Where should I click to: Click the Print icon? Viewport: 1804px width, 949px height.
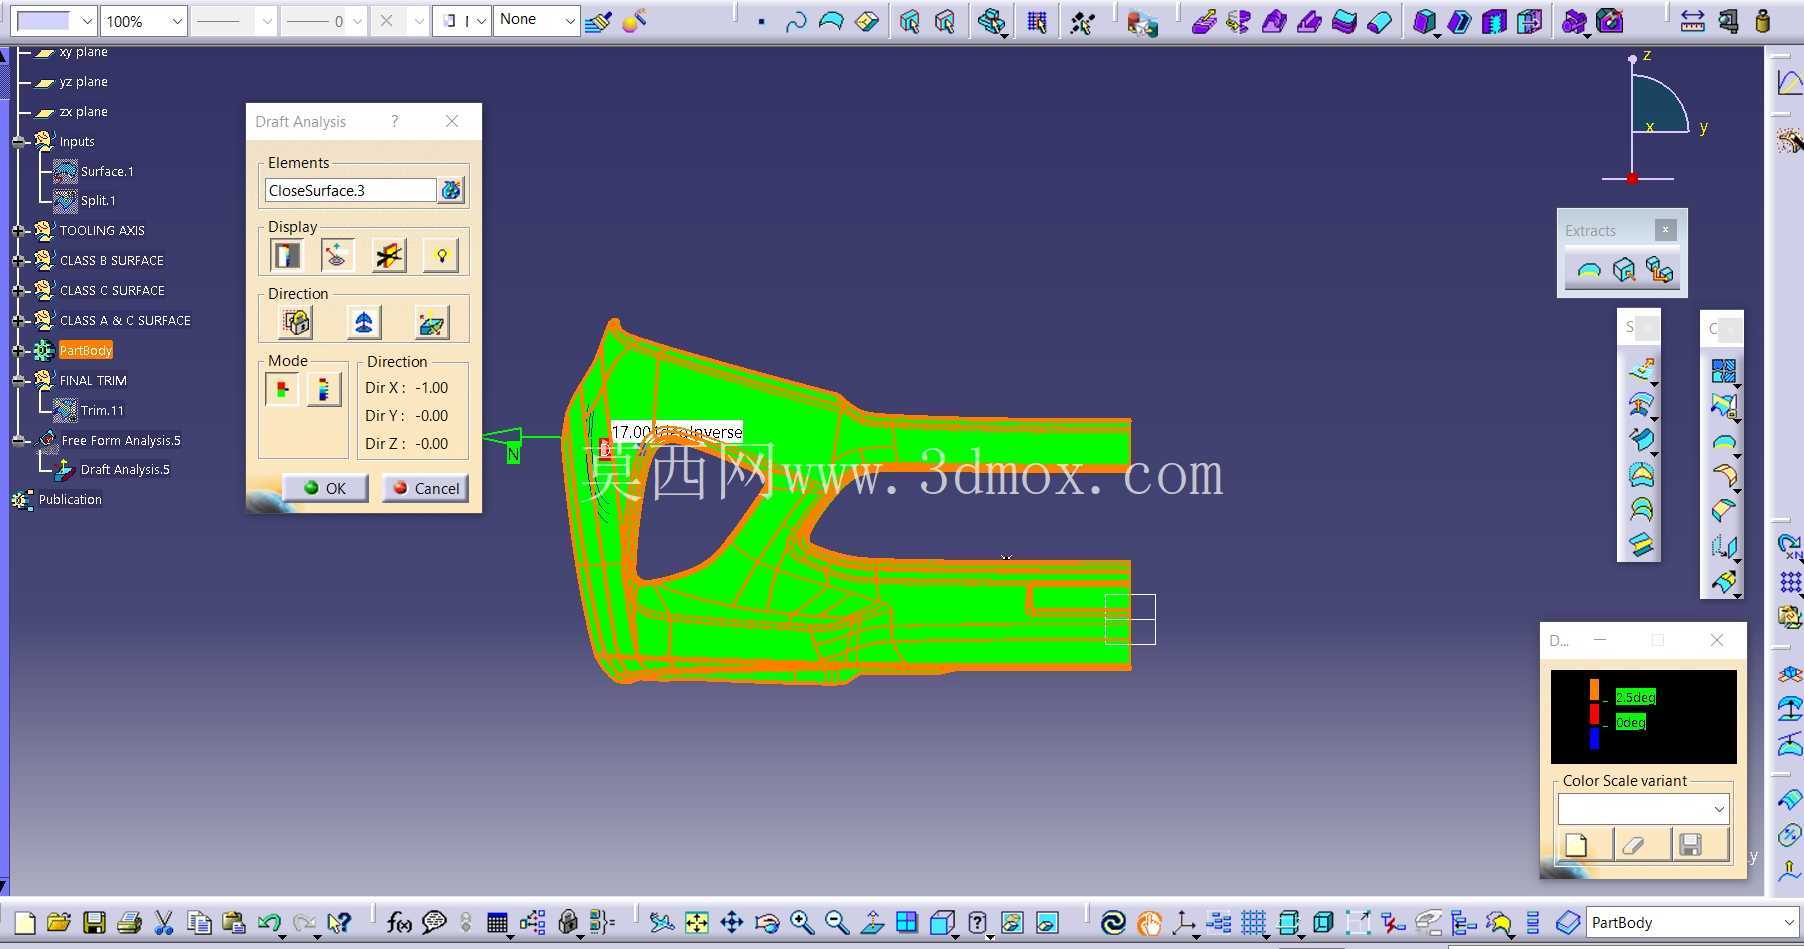tap(129, 923)
